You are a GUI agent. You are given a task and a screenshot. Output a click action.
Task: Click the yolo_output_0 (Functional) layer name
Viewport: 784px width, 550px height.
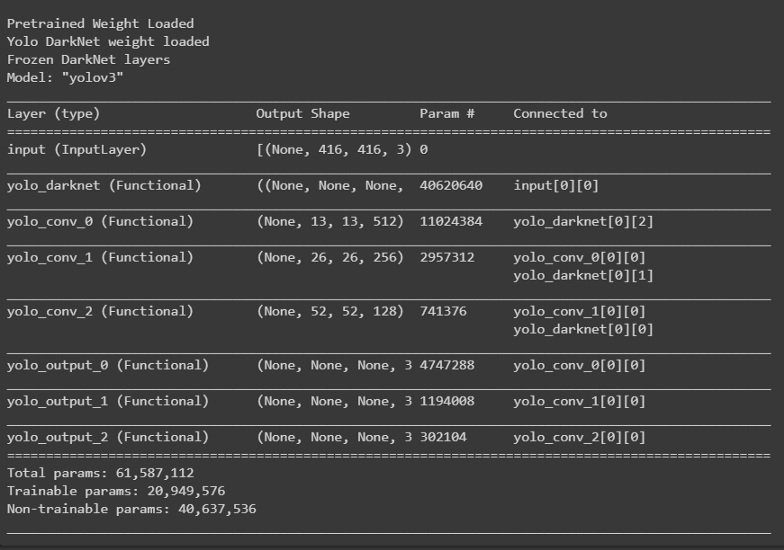click(108, 366)
